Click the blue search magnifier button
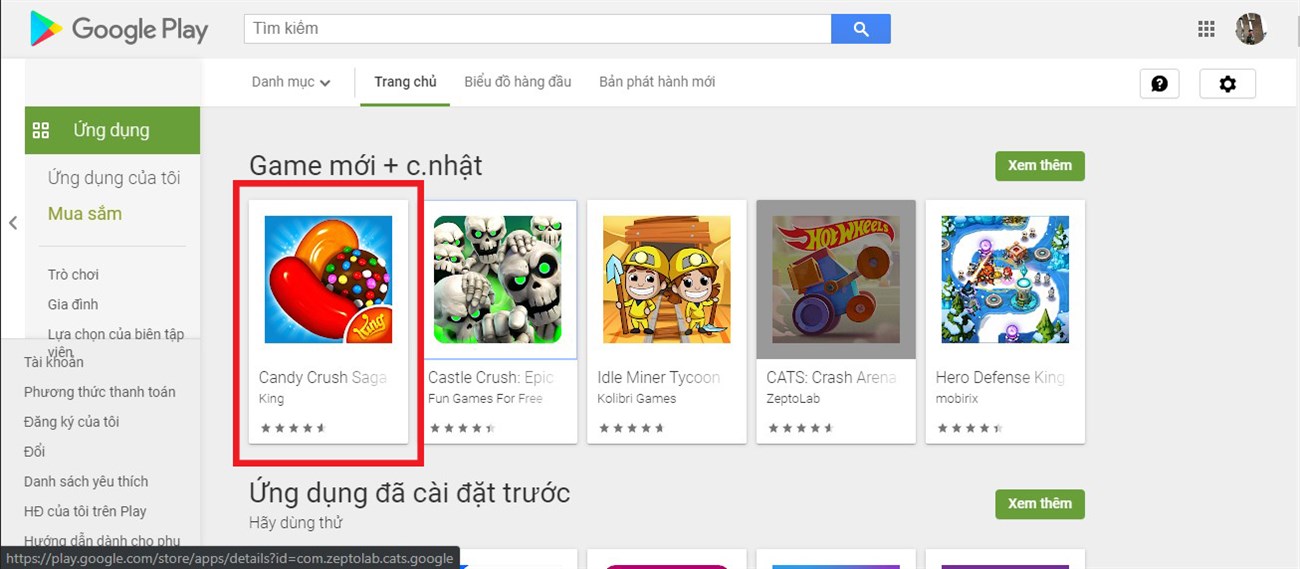 click(861, 29)
